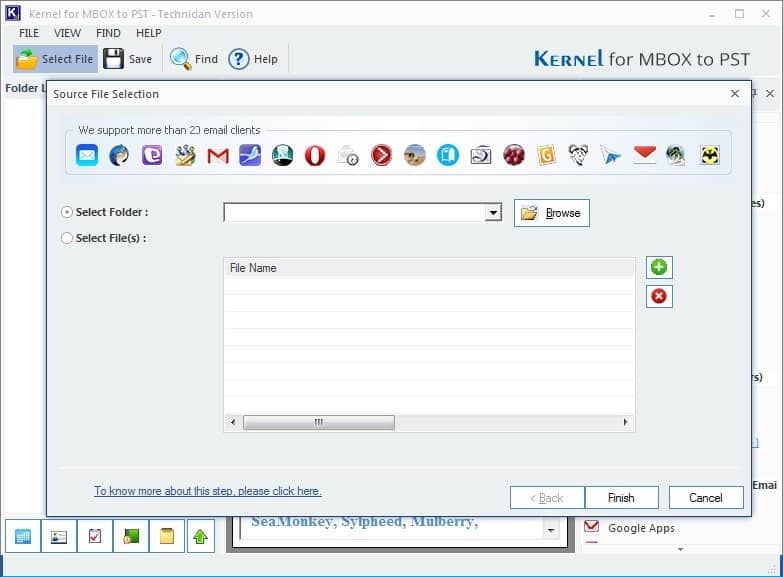Choose the Select Folder radio option

pyautogui.click(x=66, y=212)
